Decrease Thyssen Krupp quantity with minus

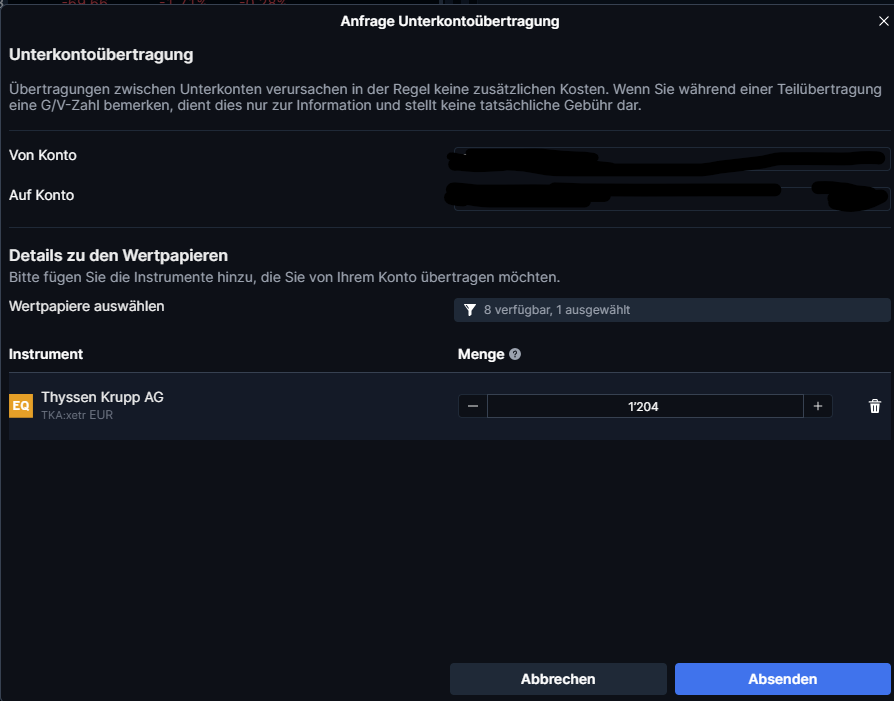(x=473, y=406)
